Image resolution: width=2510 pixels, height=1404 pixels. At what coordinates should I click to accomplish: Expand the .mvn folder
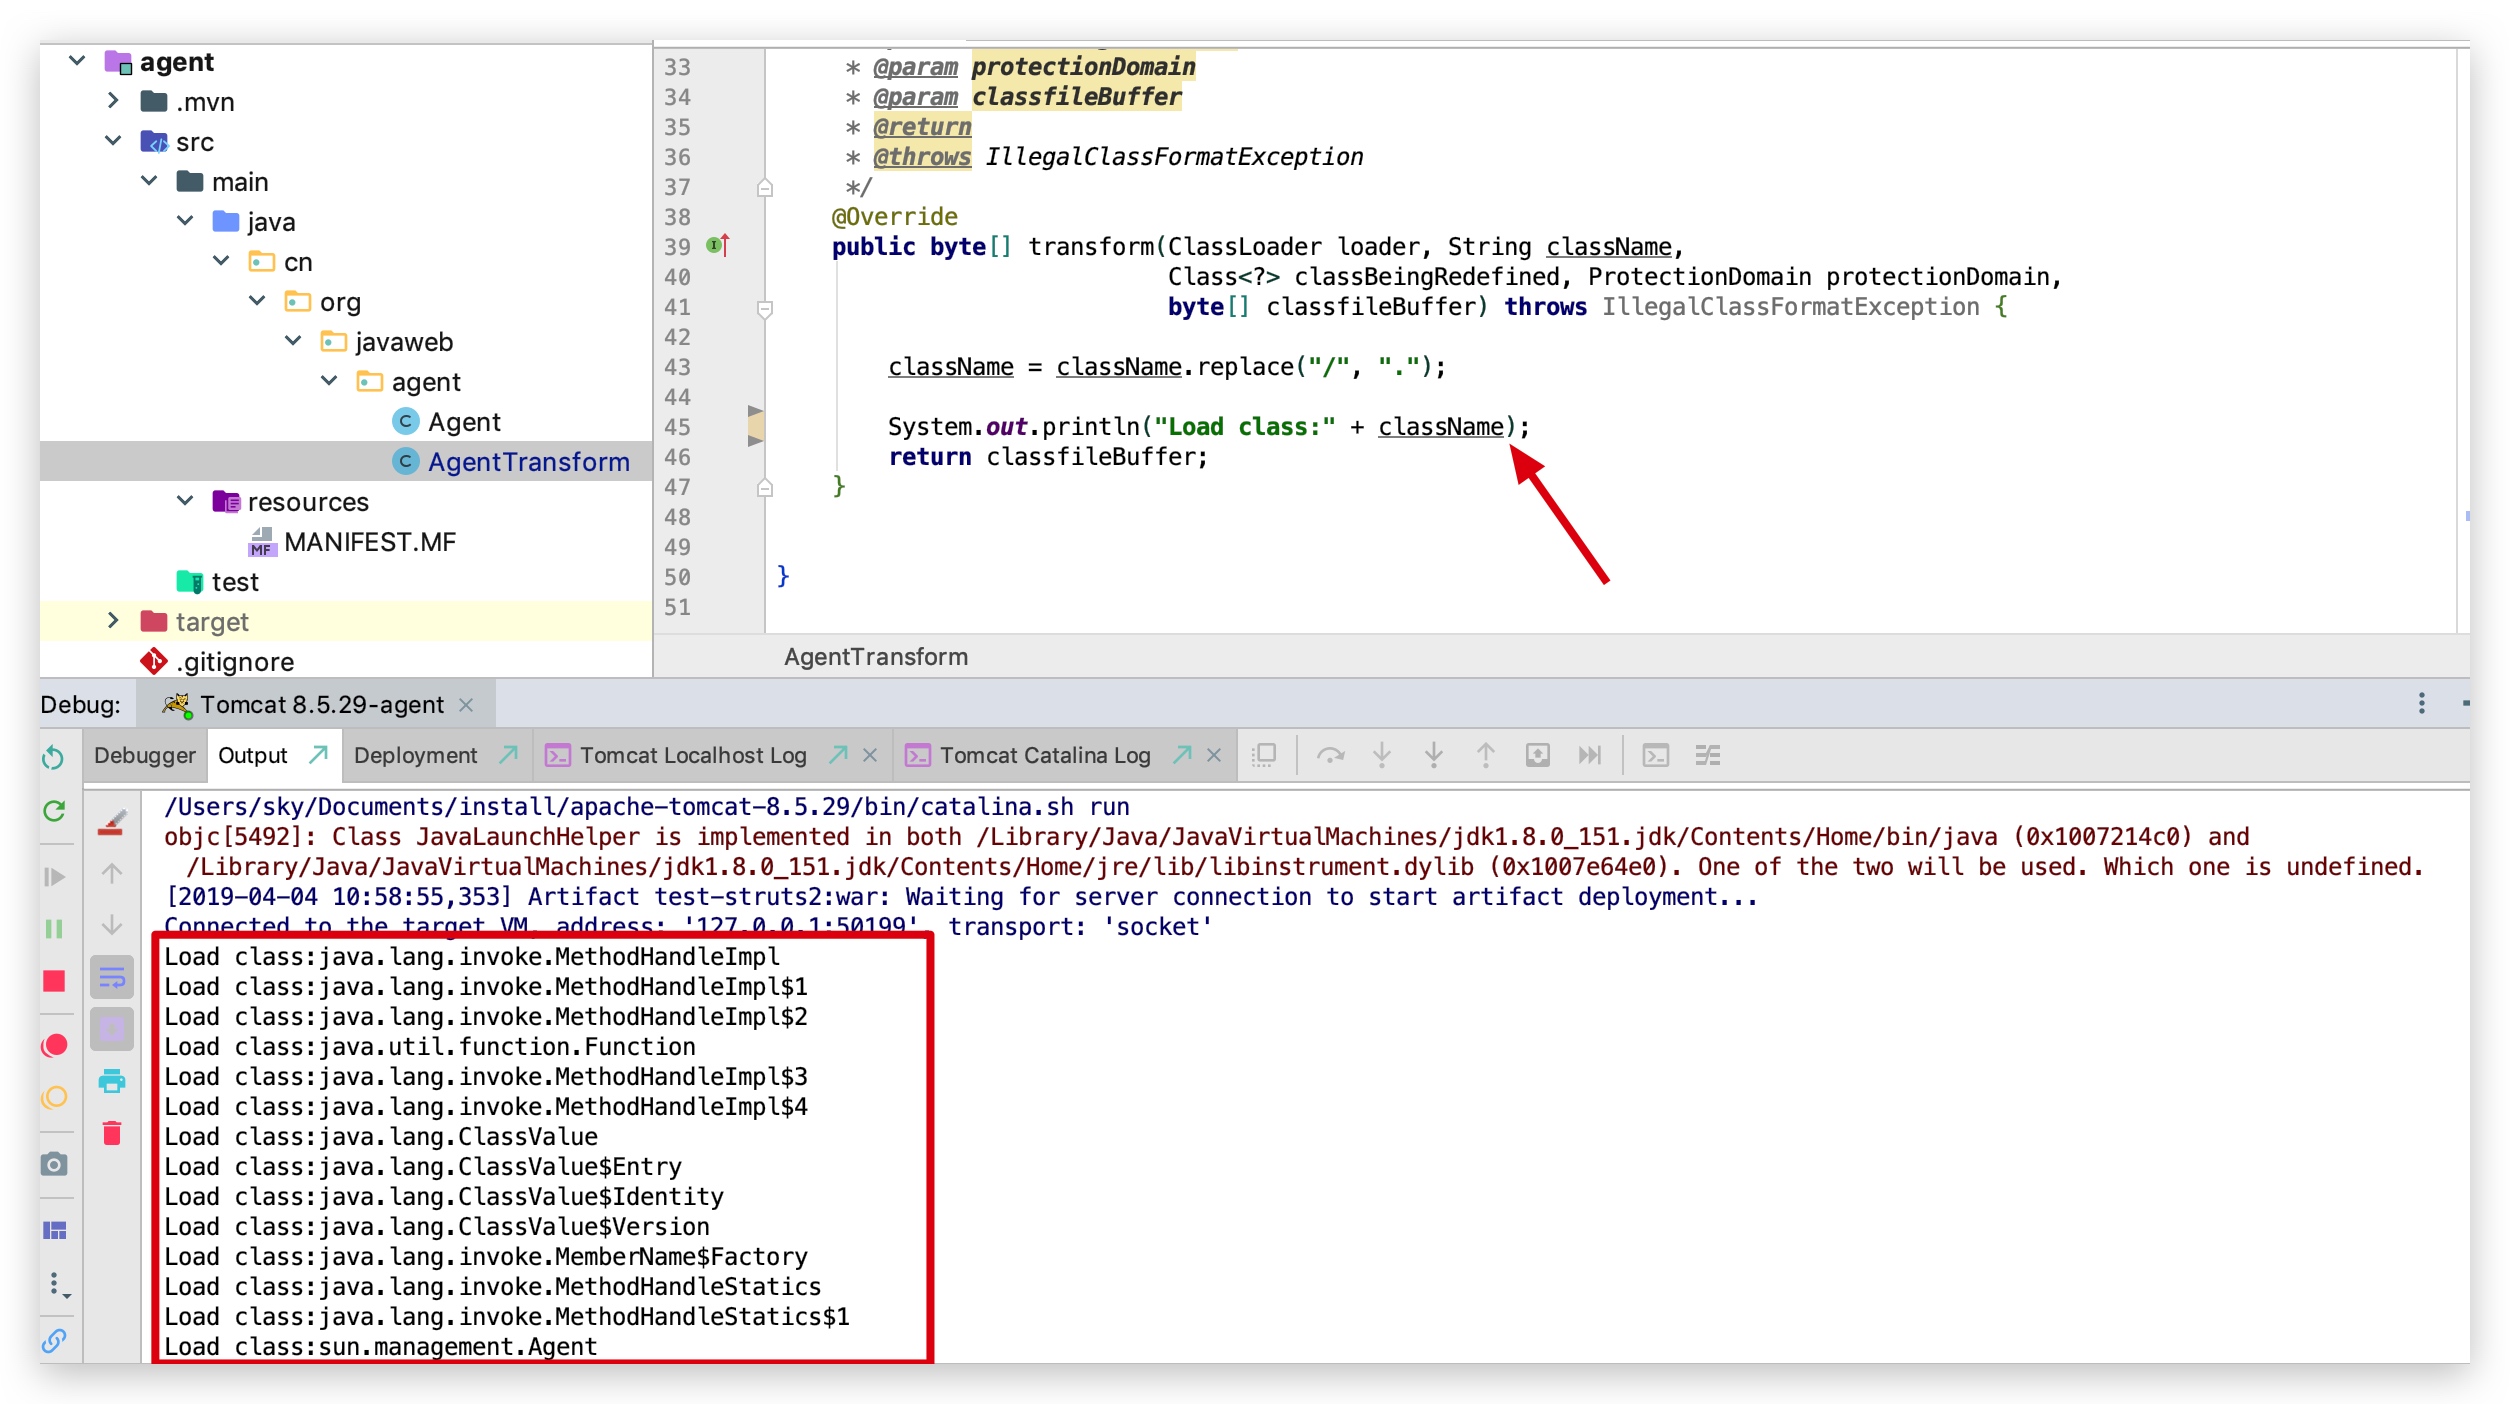pyautogui.click(x=113, y=101)
